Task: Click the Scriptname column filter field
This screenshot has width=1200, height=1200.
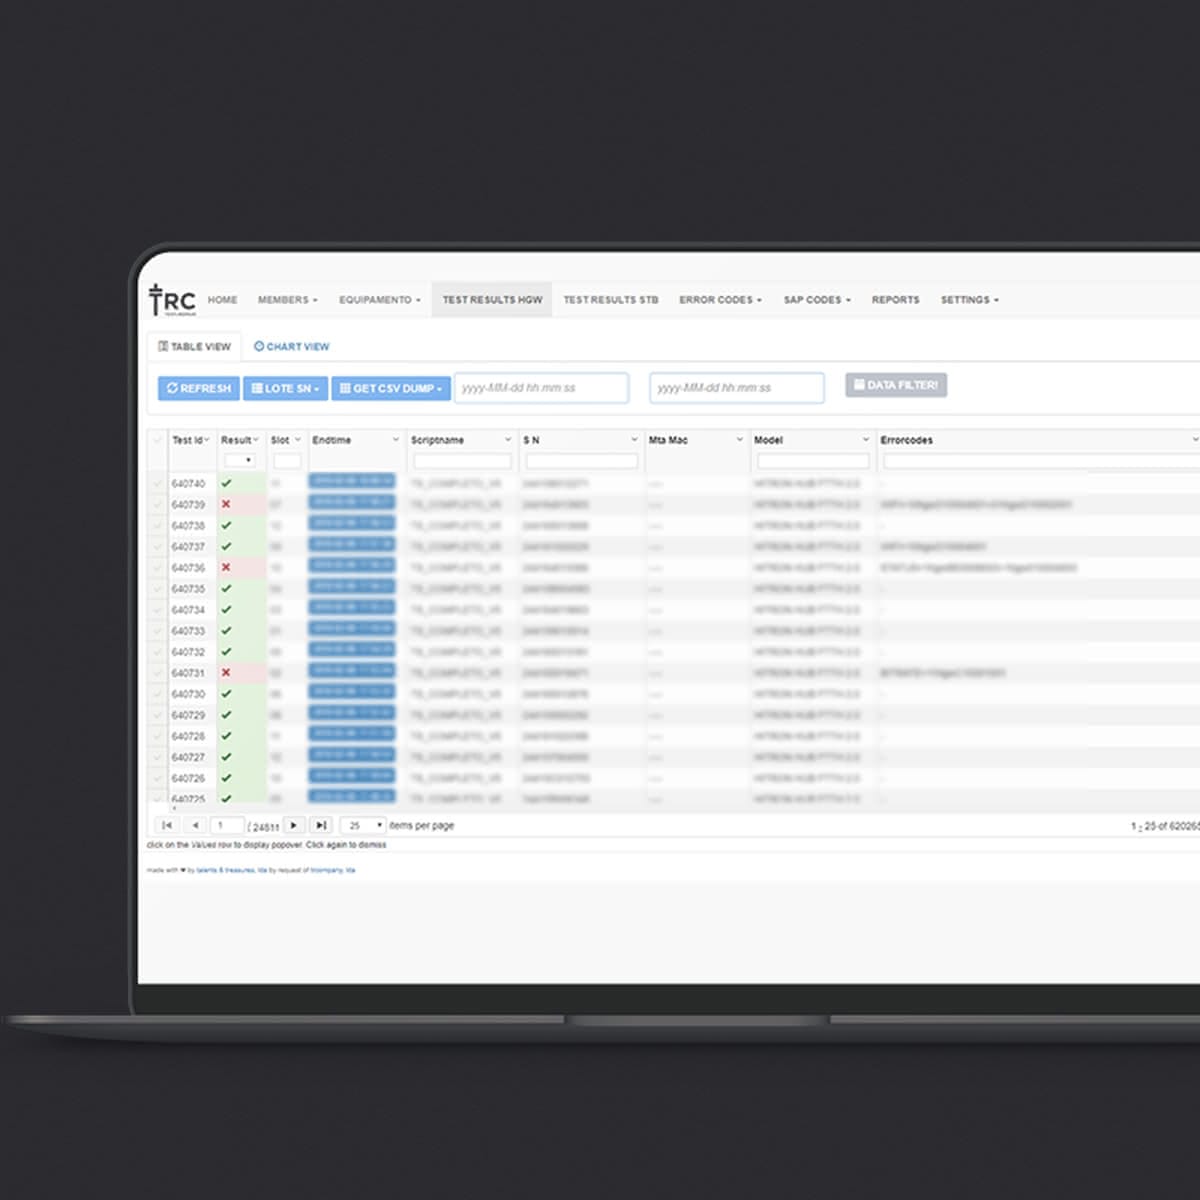Action: tap(462, 461)
